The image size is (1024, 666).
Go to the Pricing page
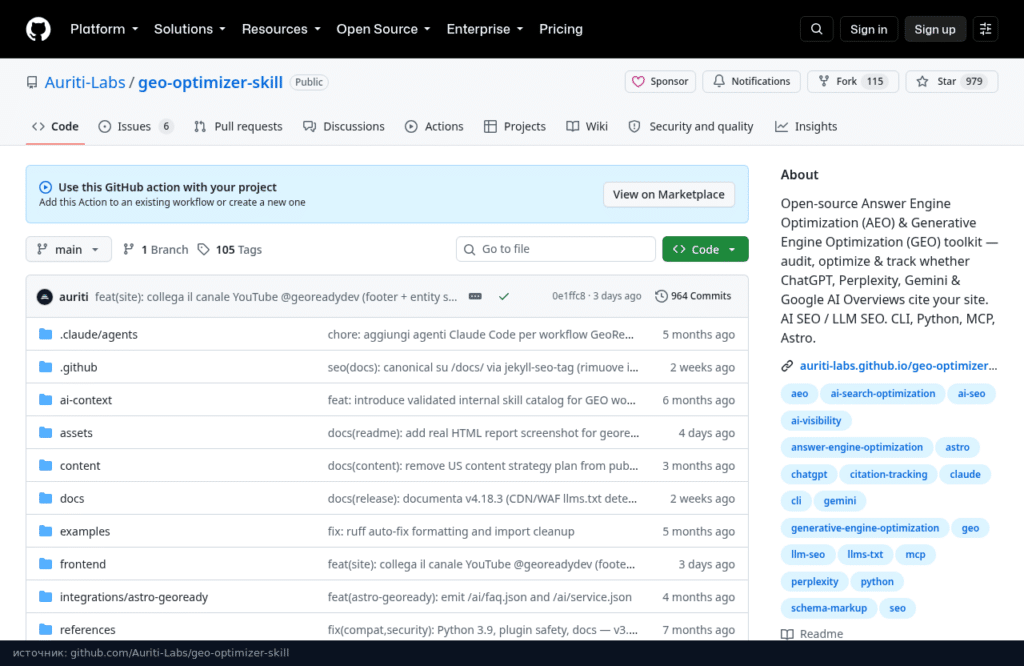[560, 29]
